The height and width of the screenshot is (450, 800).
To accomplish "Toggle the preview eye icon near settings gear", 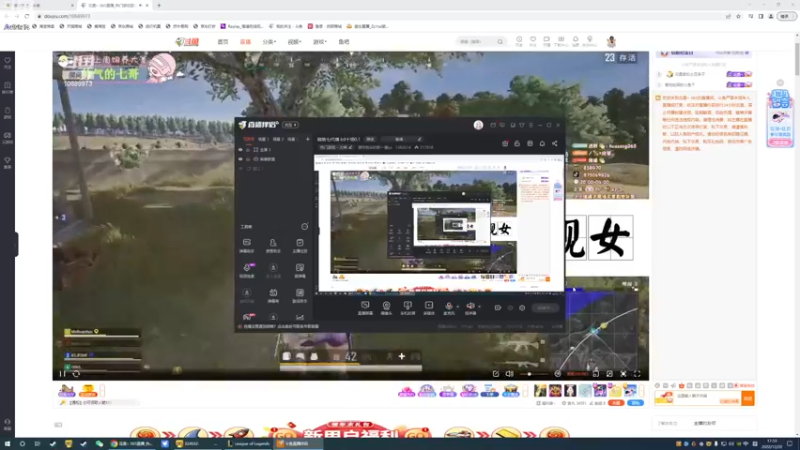I will point(510,308).
